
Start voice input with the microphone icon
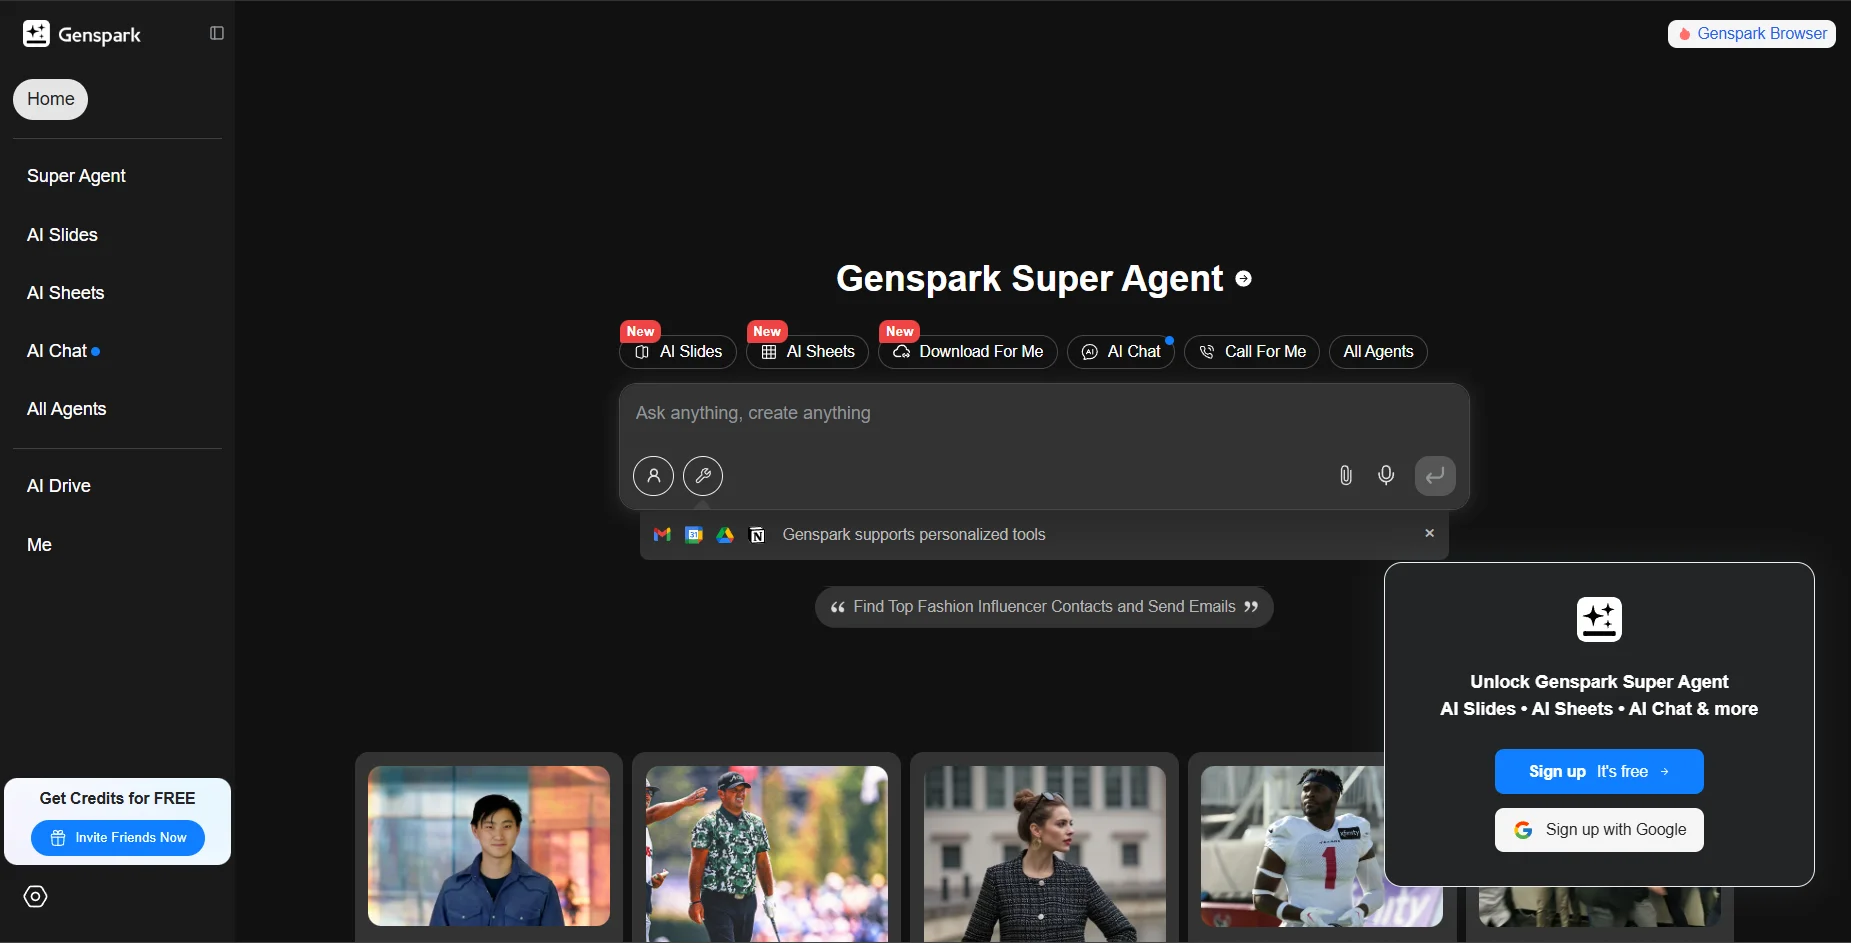click(x=1386, y=476)
